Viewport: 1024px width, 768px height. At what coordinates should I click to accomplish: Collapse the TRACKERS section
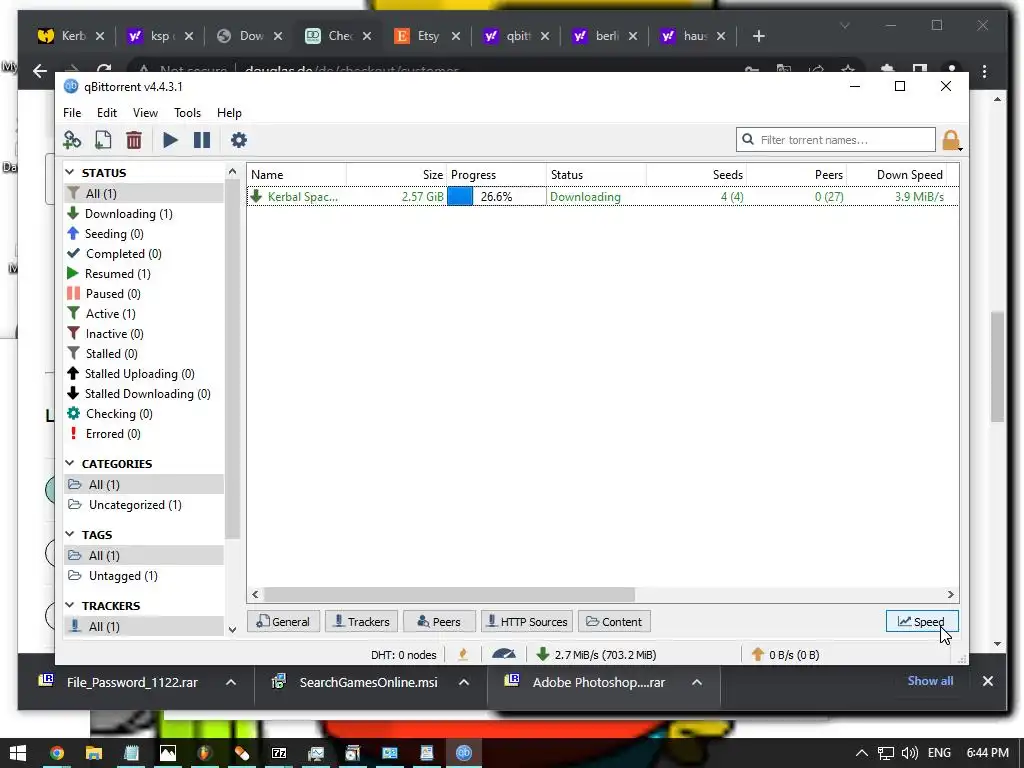[70, 605]
